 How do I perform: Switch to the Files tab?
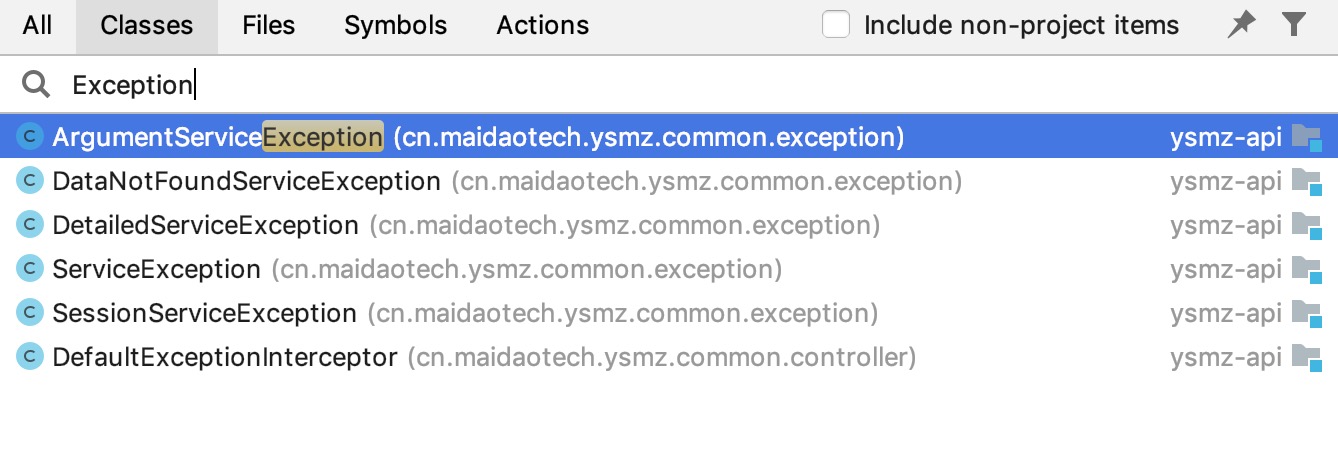[x=269, y=26]
